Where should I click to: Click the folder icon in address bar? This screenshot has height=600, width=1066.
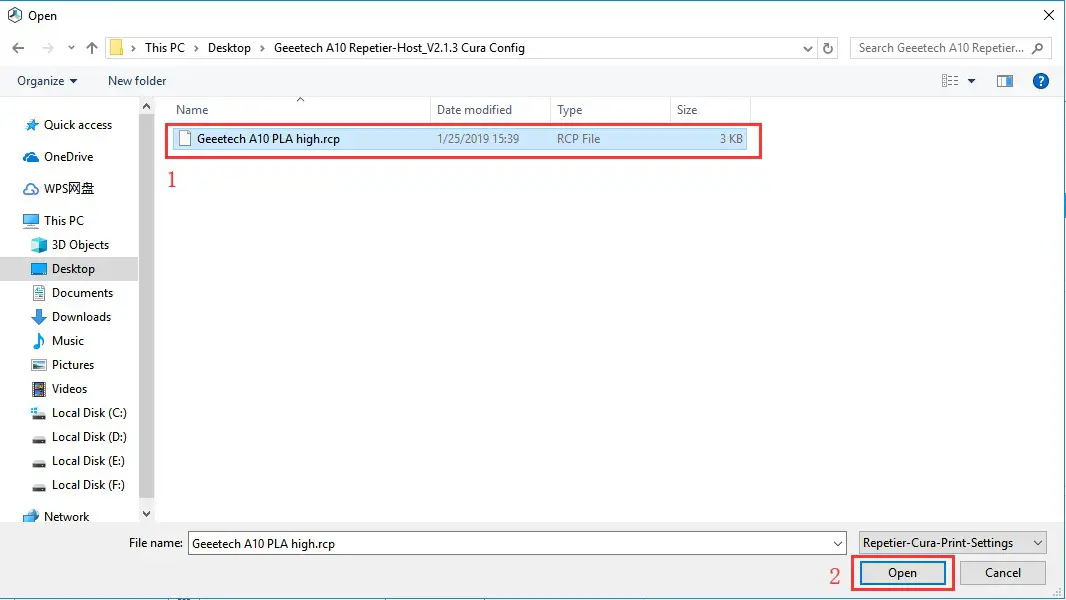tap(117, 48)
